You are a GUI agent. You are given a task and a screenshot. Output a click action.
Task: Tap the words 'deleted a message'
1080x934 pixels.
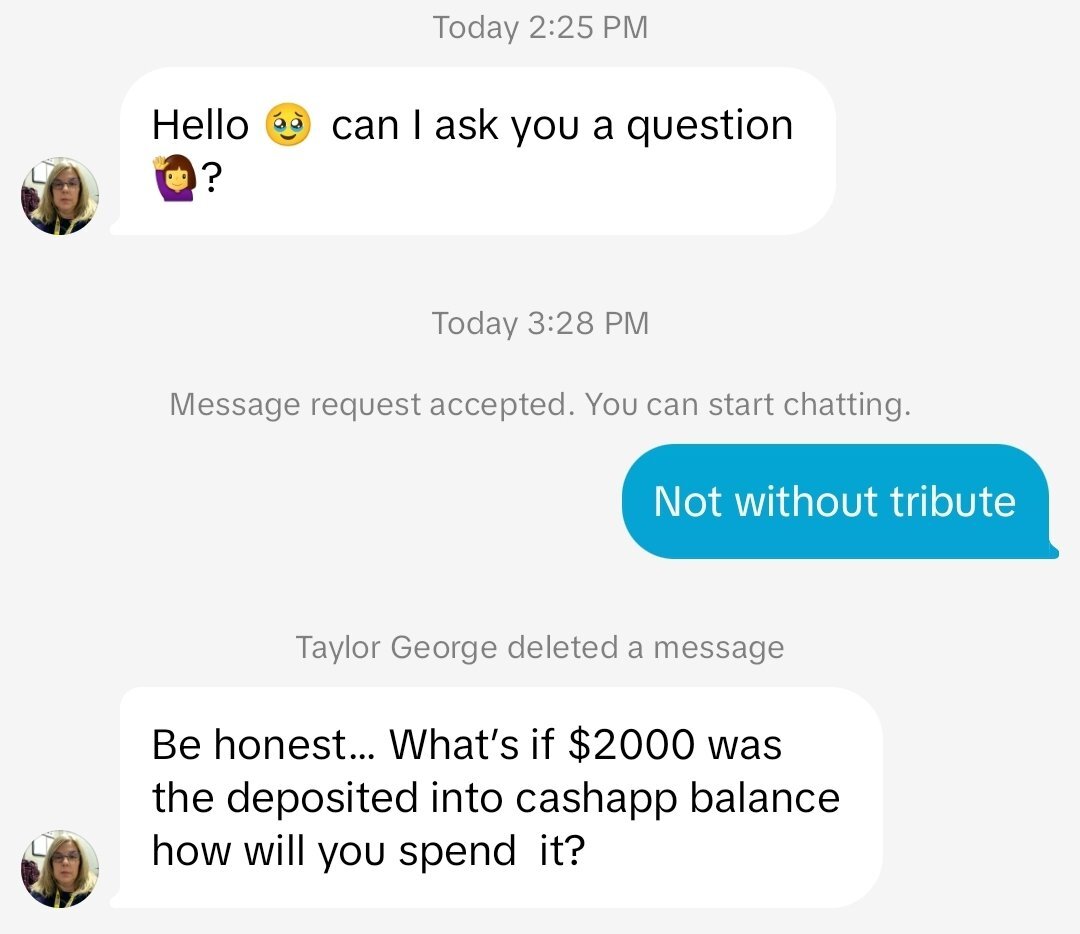[645, 647]
